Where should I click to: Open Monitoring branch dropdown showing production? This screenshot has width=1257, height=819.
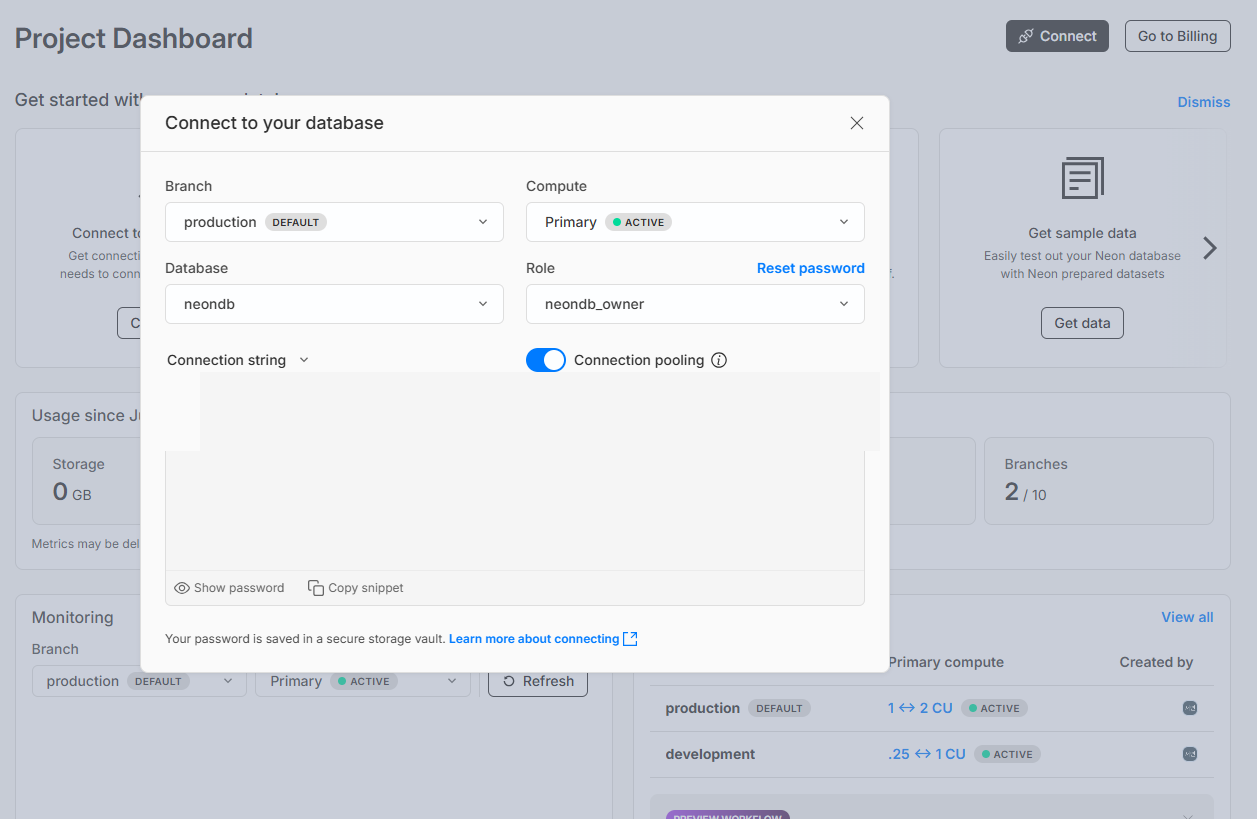139,681
